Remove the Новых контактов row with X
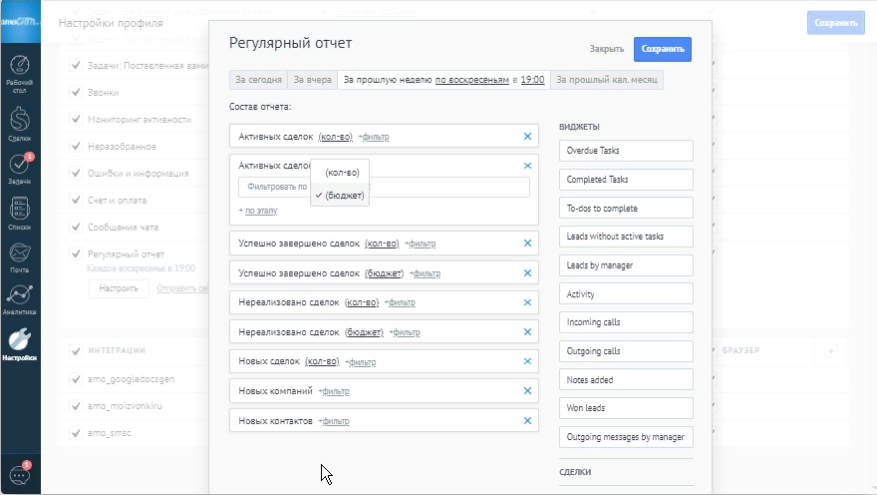Image resolution: width=877 pixels, height=495 pixels. tap(527, 420)
